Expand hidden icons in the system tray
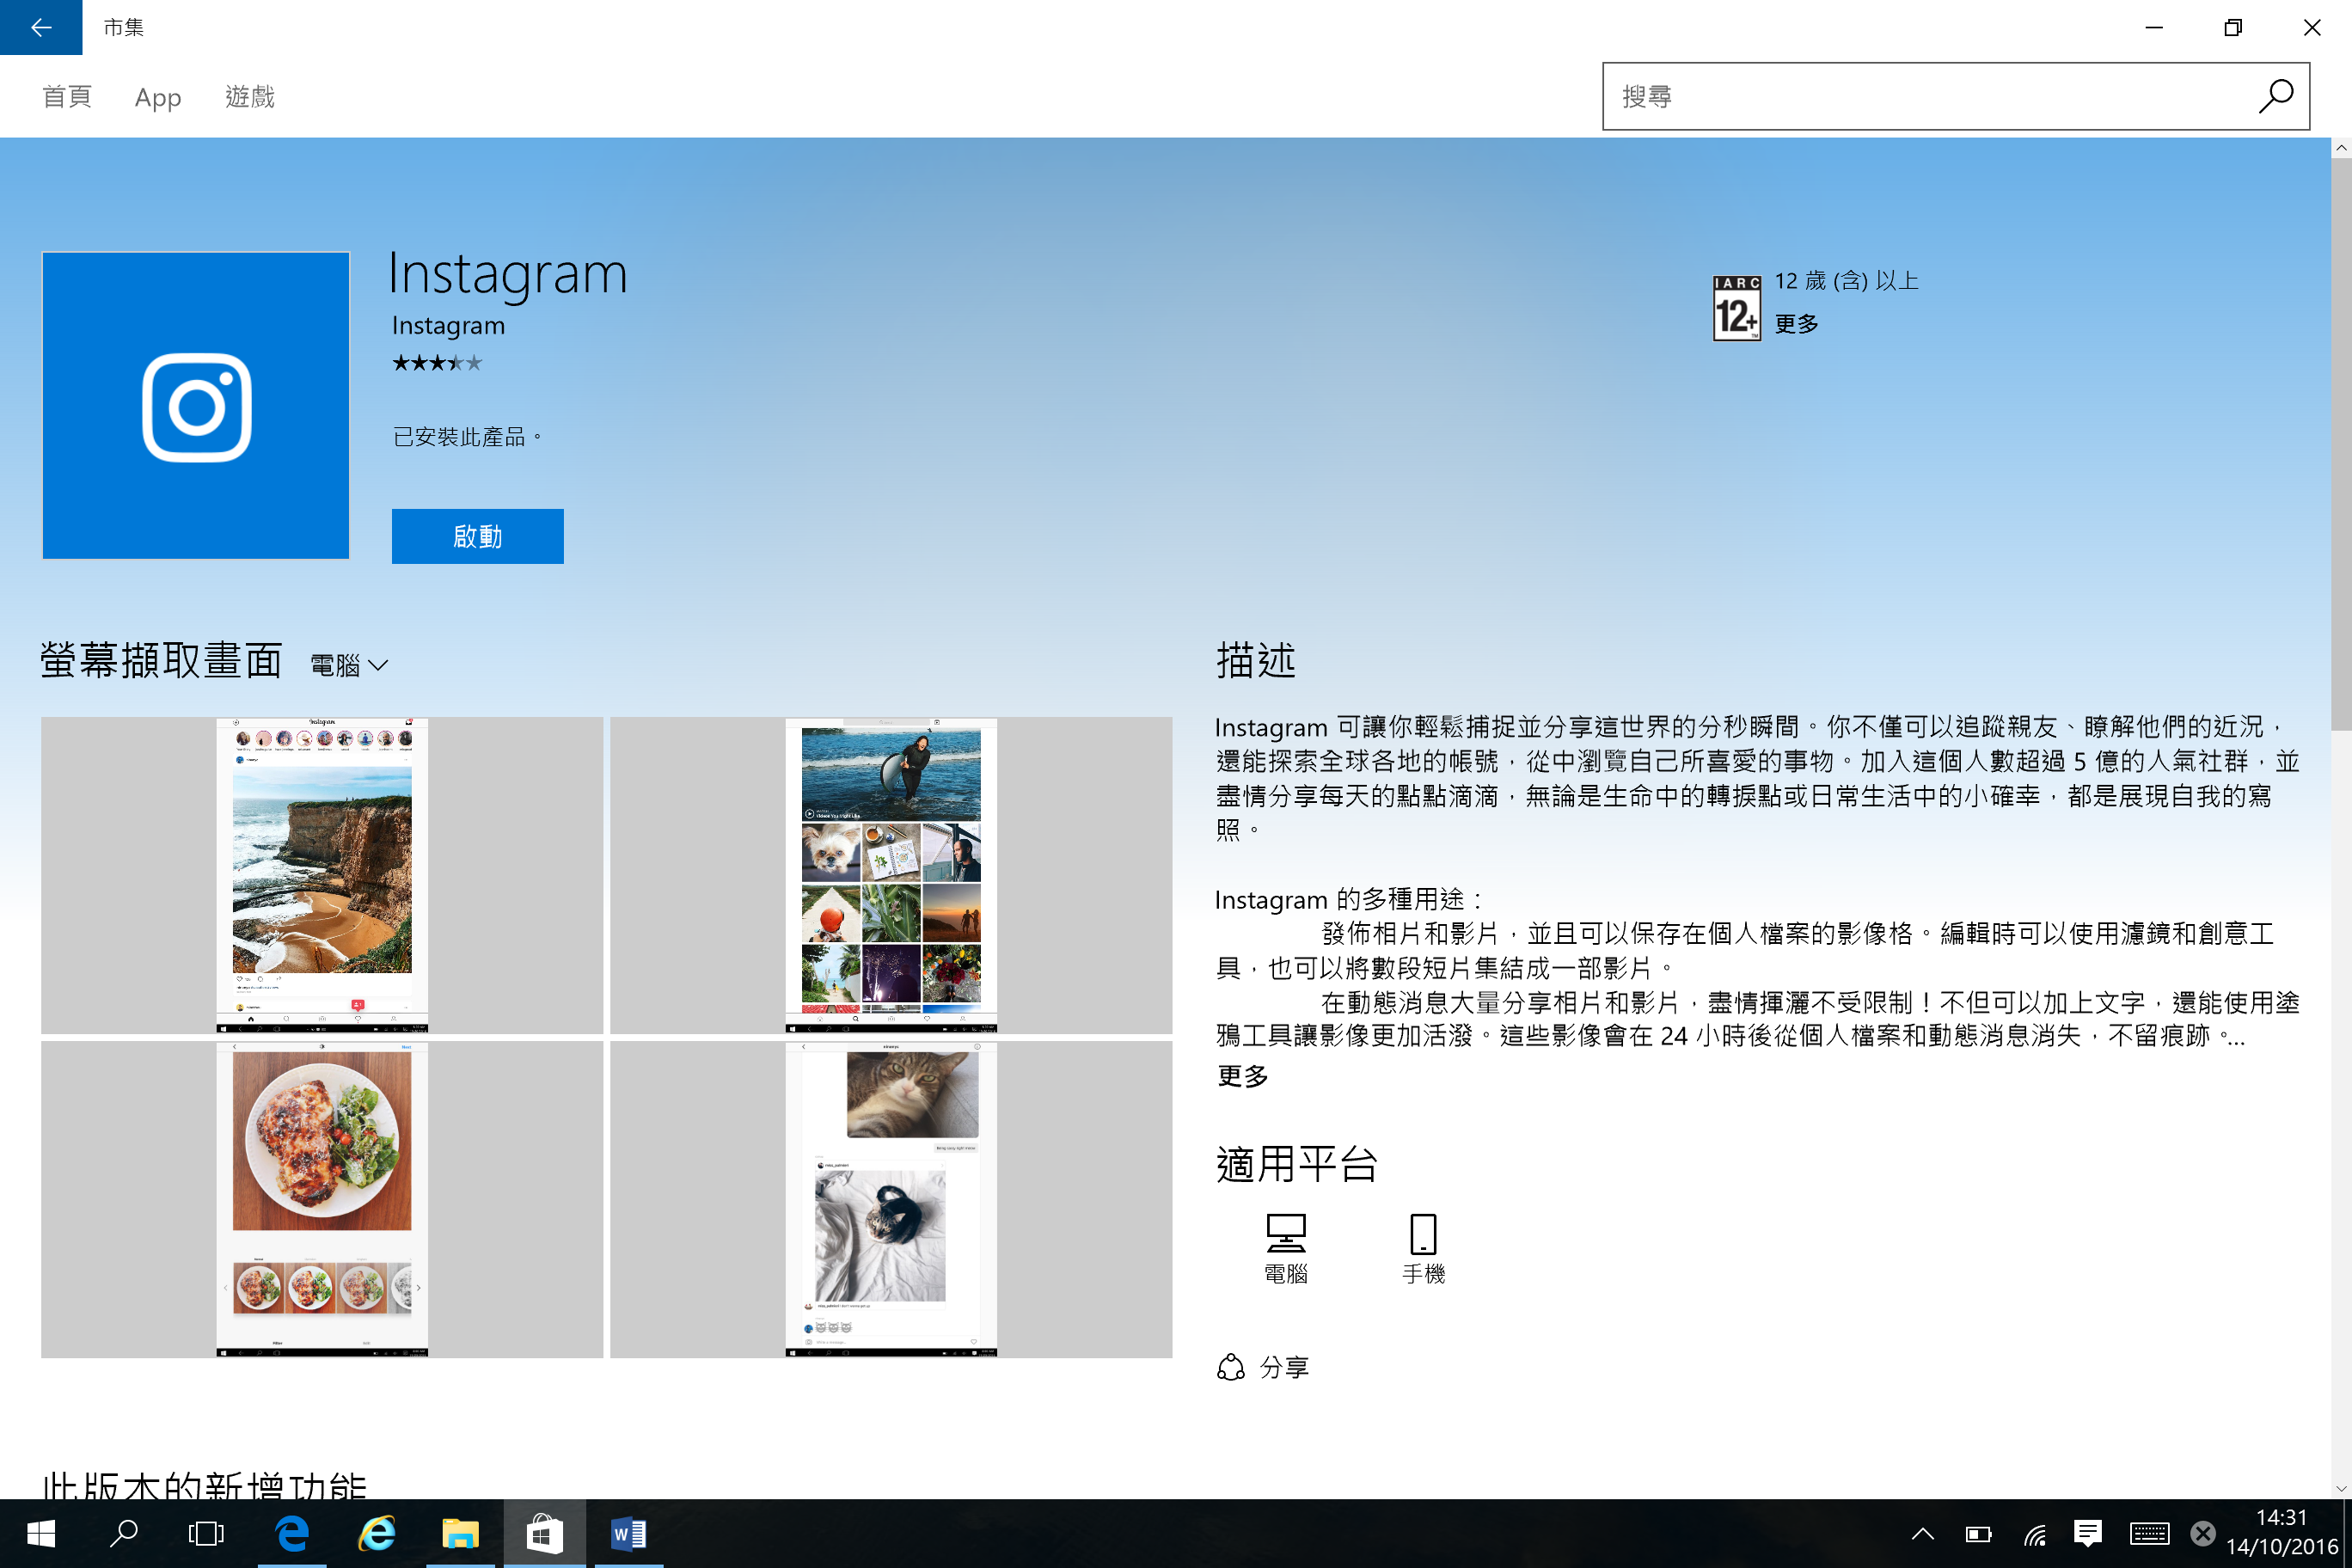This screenshot has height=1568, width=2352. (1922, 1533)
